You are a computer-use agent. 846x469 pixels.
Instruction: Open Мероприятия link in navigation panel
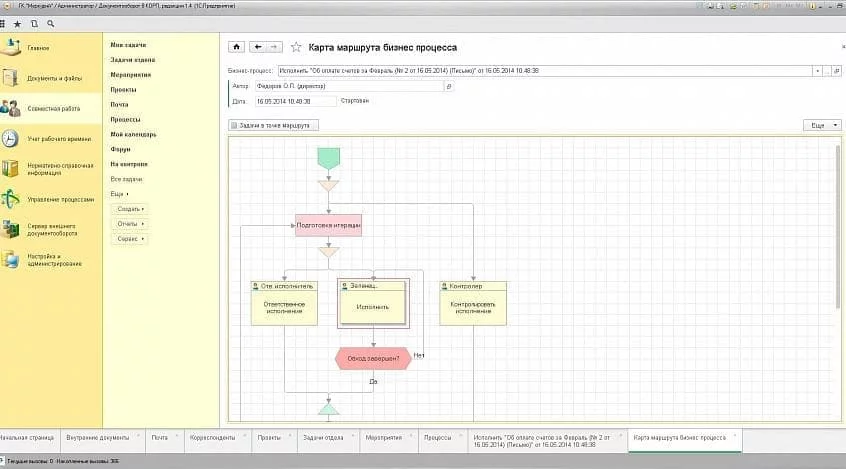[x=131, y=75]
